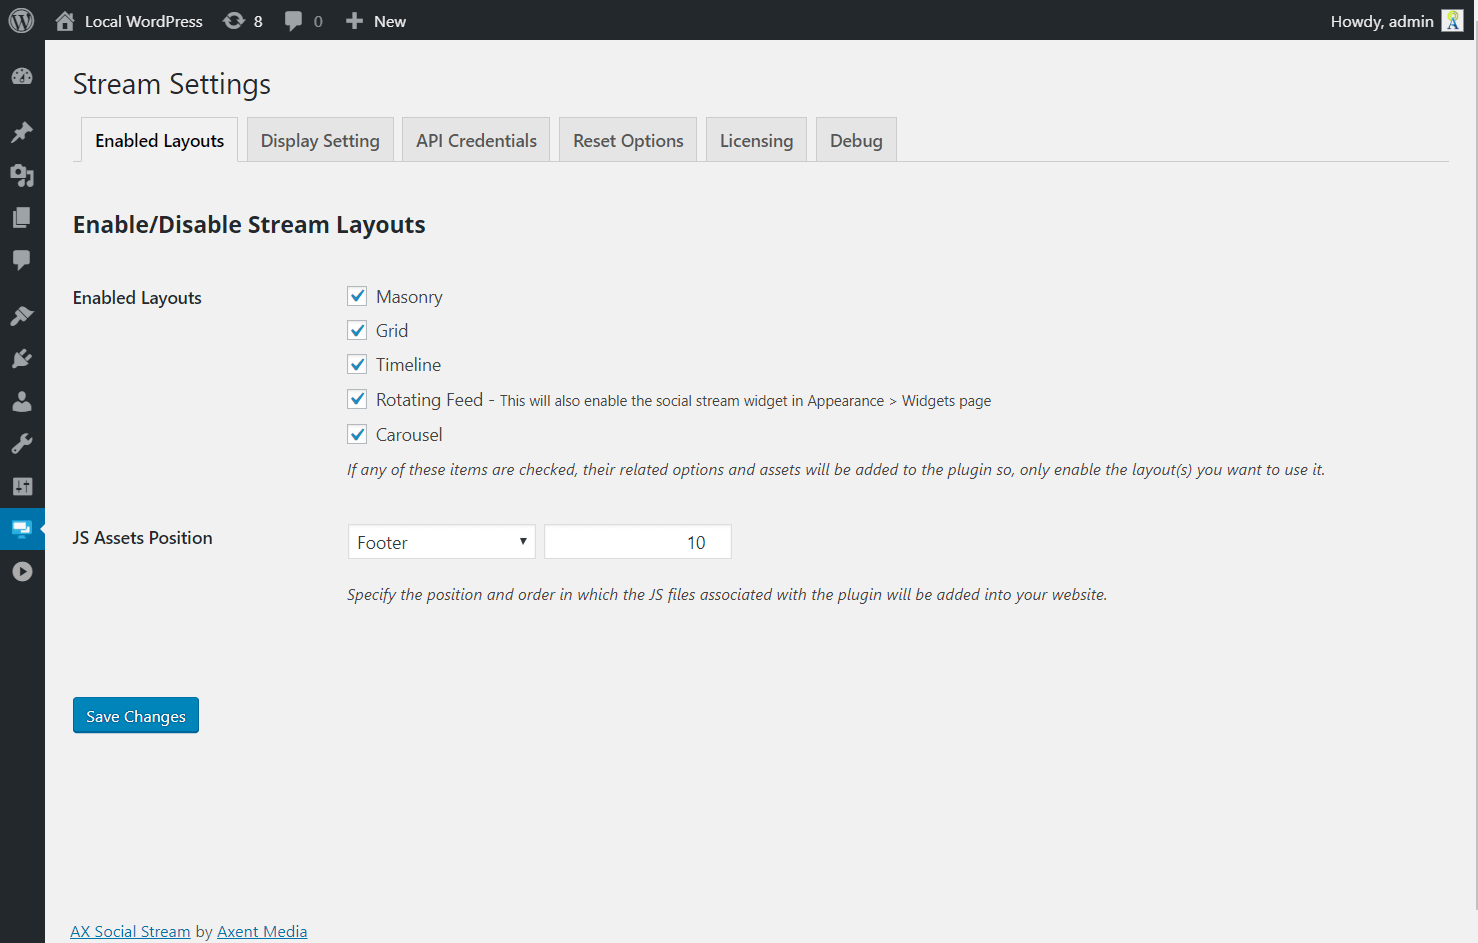This screenshot has width=1478, height=943.
Task: Open the Dashboard from the sidebar
Action: click(x=22, y=77)
